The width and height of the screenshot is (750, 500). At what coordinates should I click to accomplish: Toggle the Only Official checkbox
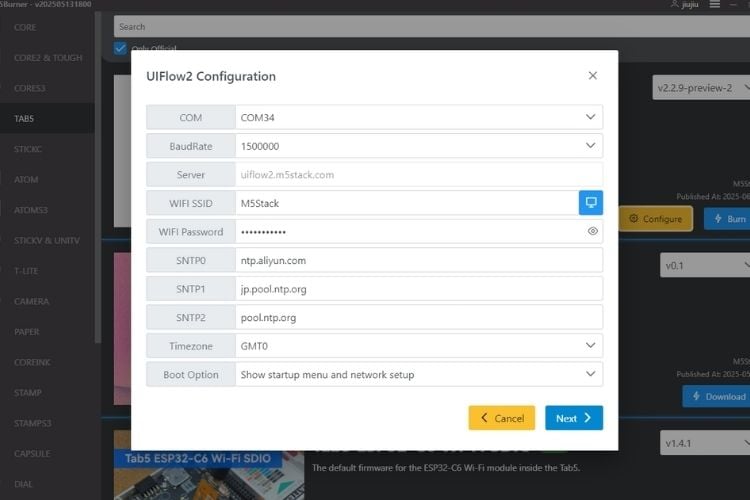tap(120, 48)
